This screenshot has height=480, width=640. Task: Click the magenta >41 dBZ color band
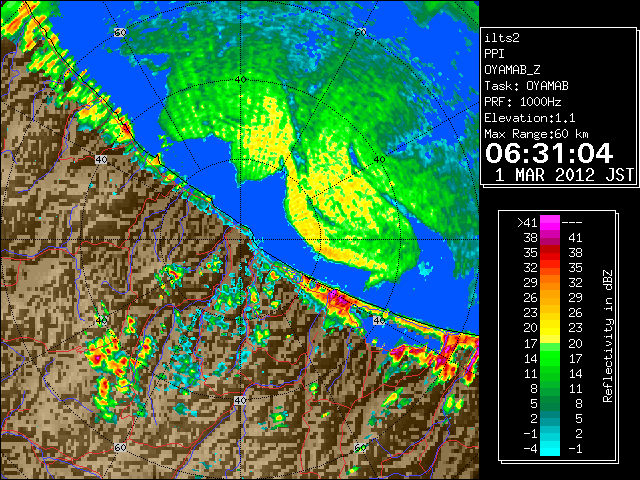(550, 223)
